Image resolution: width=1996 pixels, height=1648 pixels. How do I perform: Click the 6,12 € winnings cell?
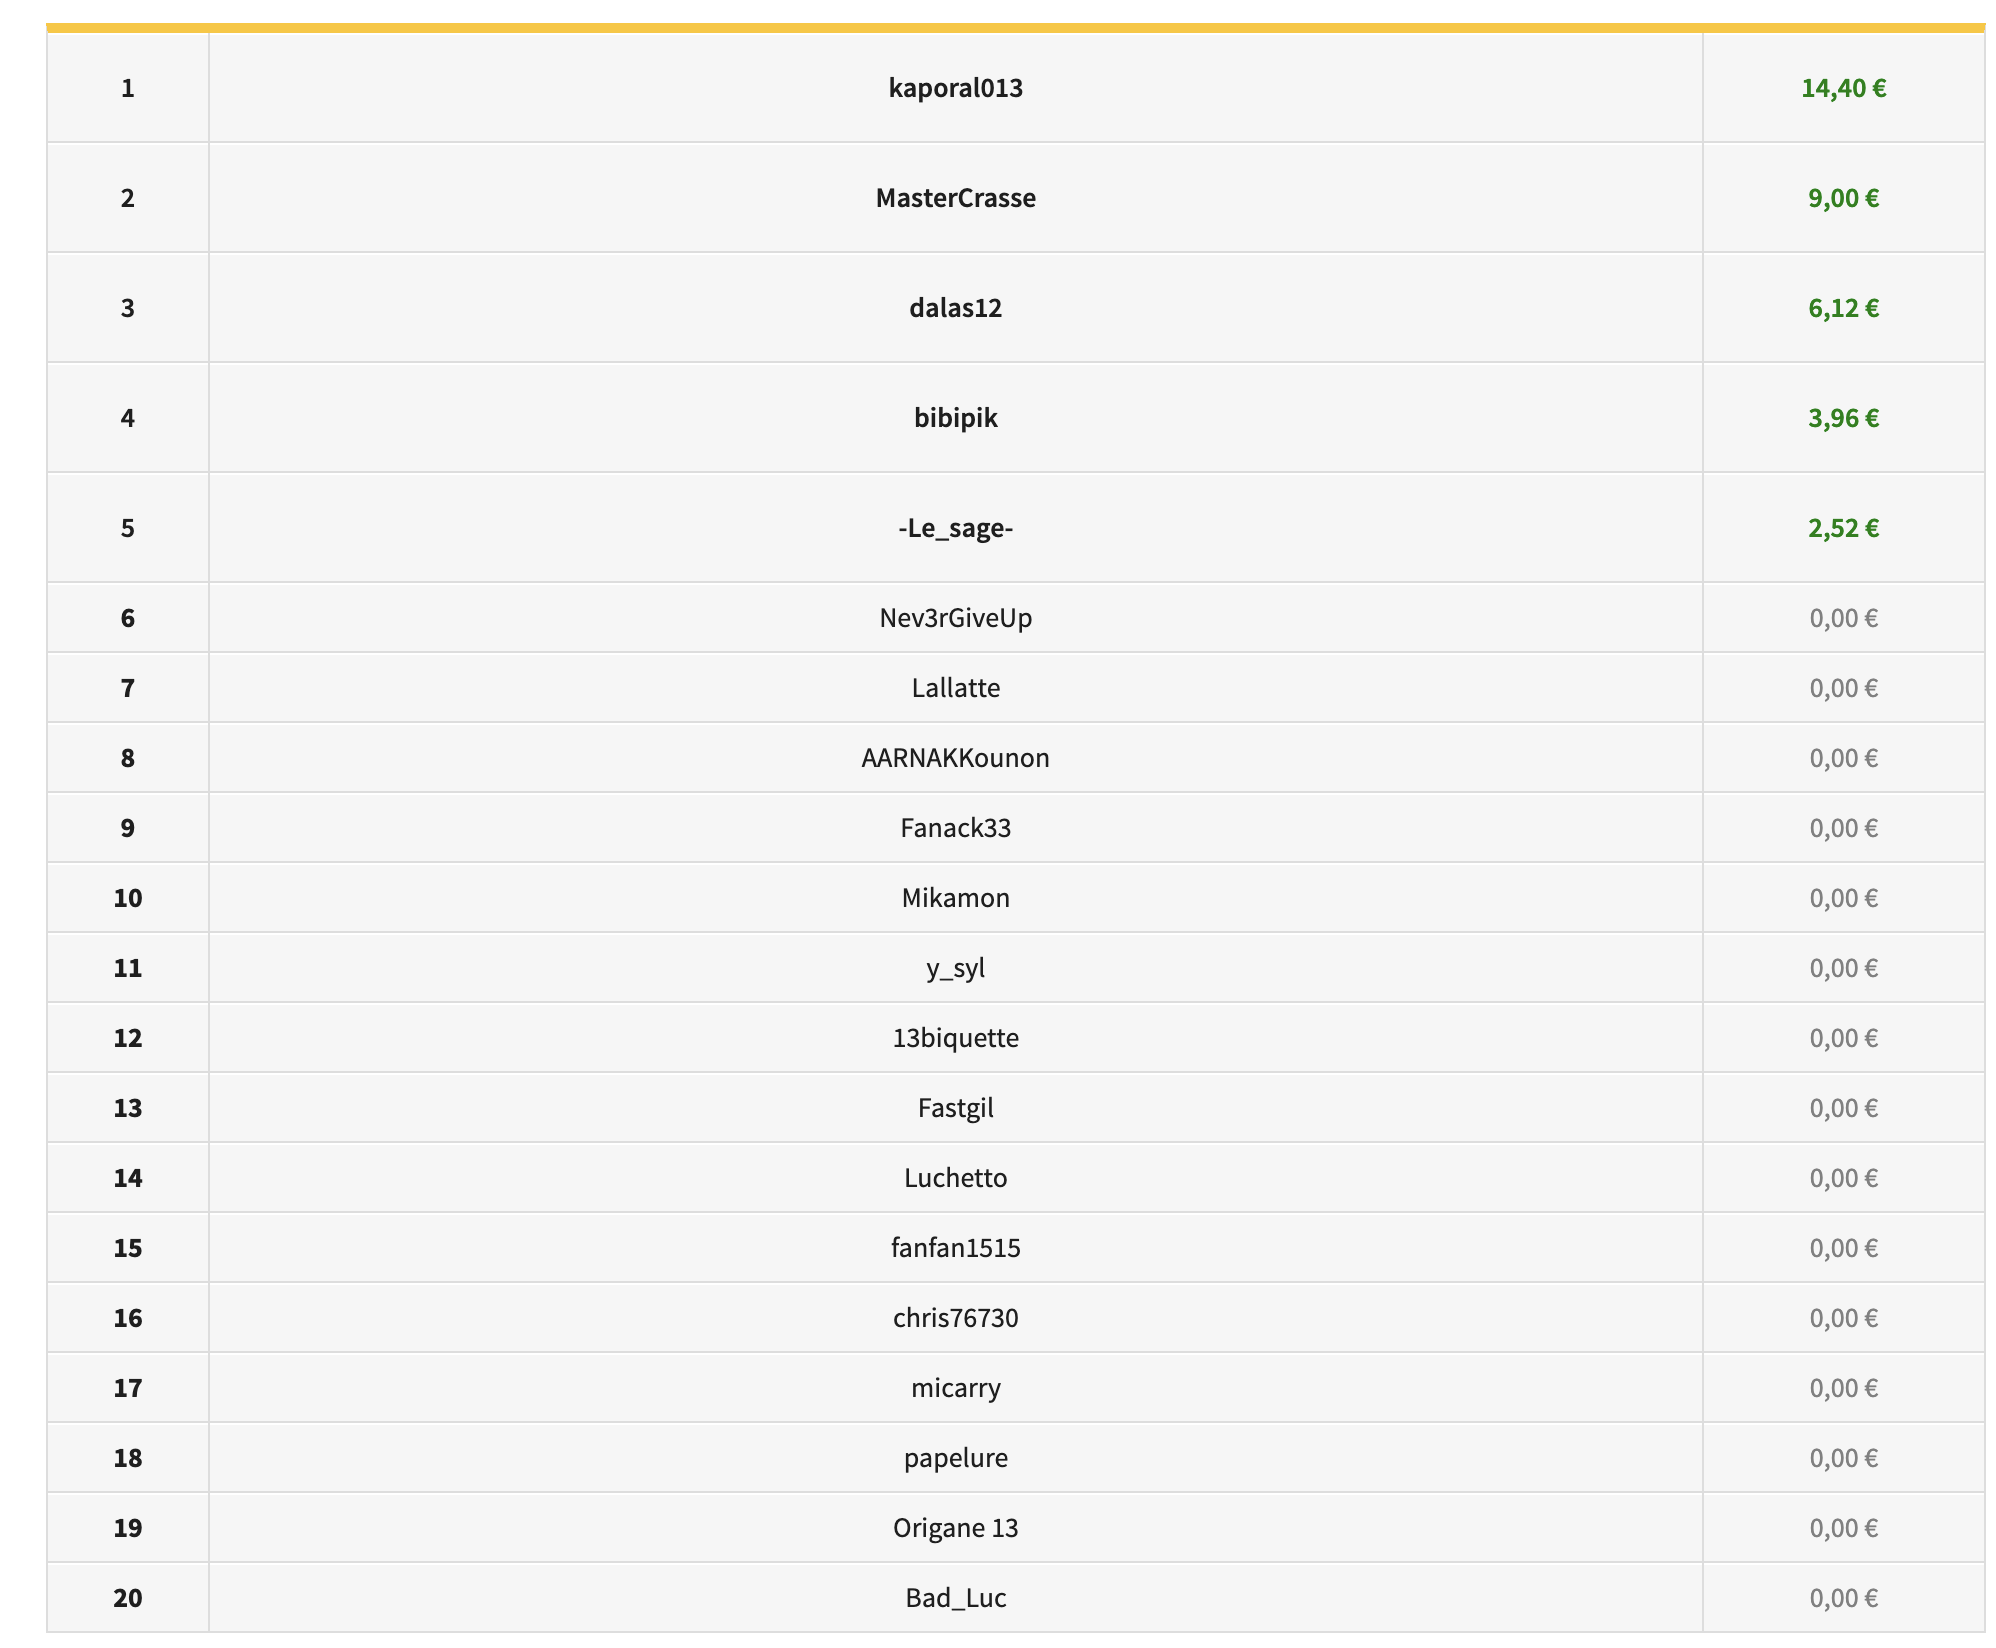pyautogui.click(x=1843, y=308)
